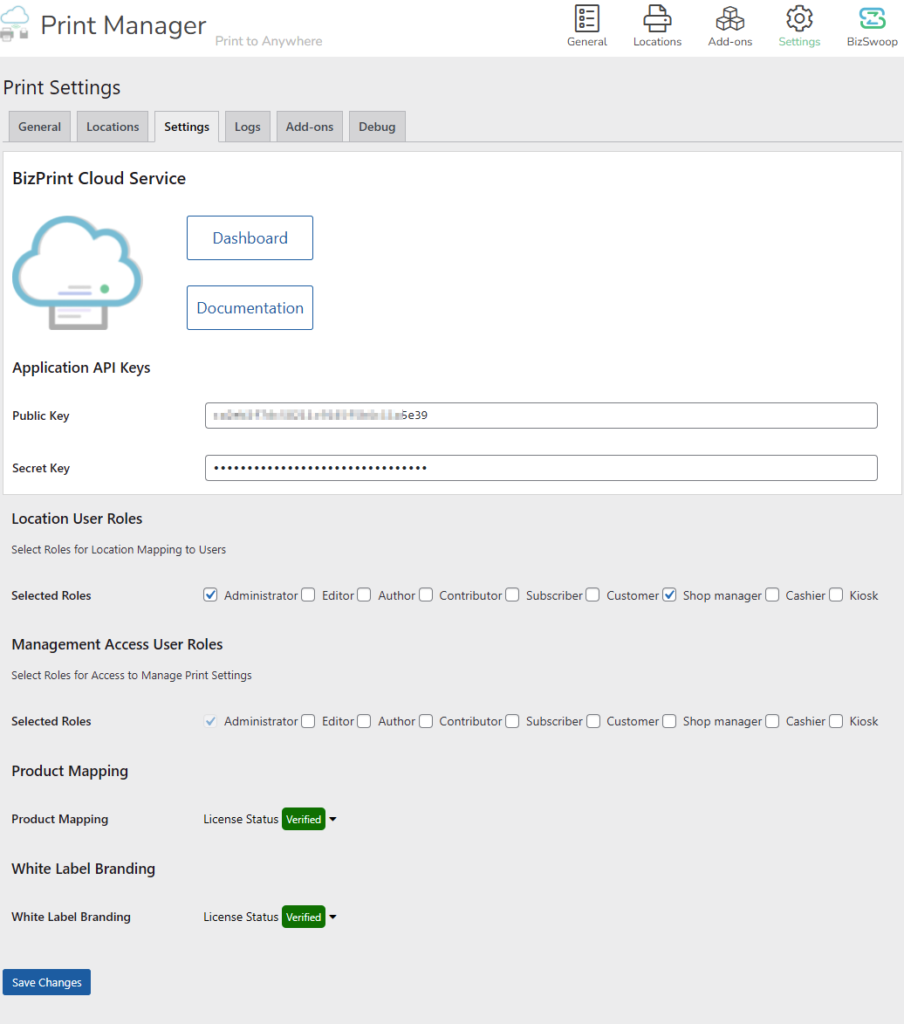Click Verified badge for Product Mapping
Screen dimensions: 904x1024
pyautogui.click(x=304, y=819)
